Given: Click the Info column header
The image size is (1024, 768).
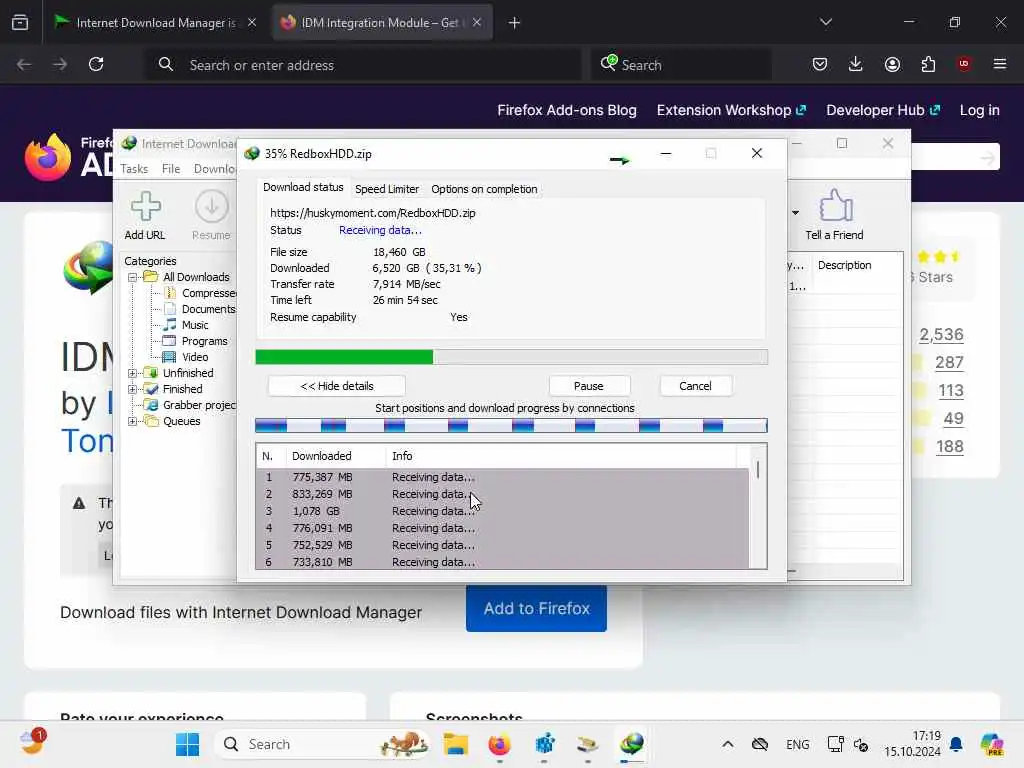Looking at the screenshot, I should pyautogui.click(x=562, y=456).
